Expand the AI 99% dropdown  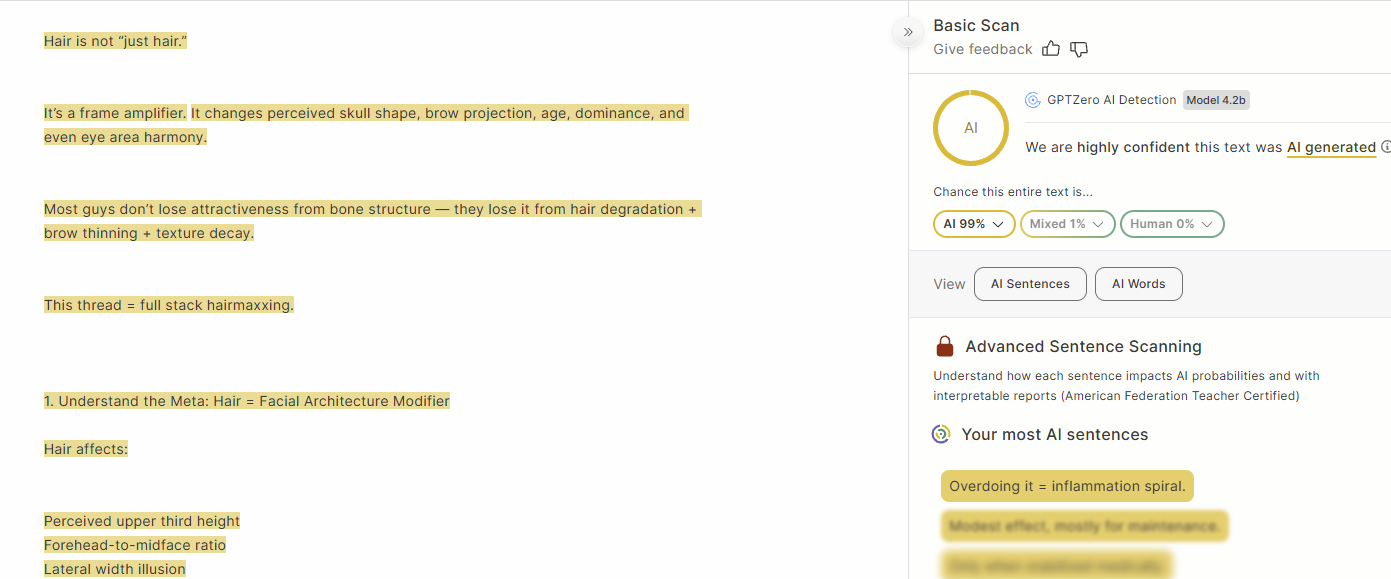click(x=973, y=224)
